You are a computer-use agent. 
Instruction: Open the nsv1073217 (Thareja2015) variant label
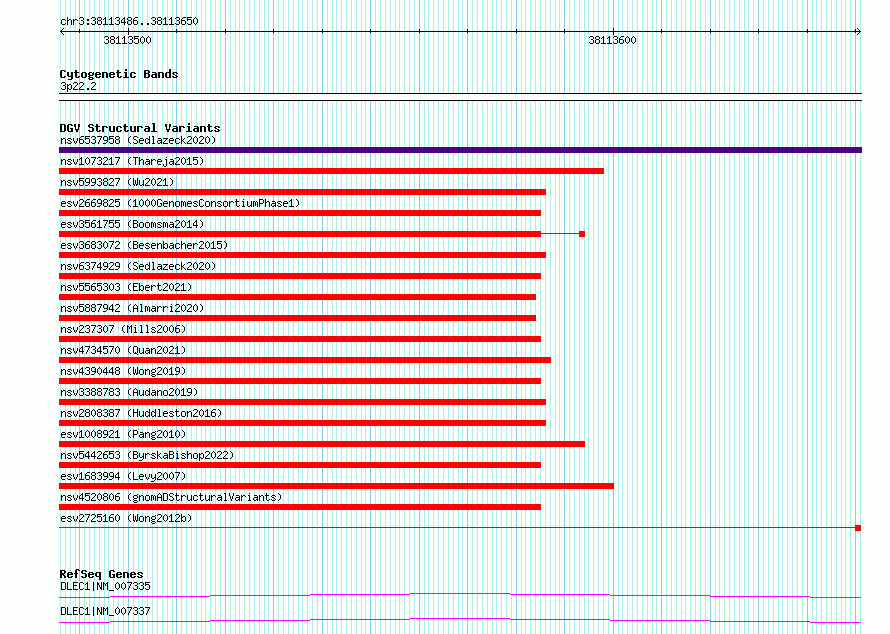point(132,161)
